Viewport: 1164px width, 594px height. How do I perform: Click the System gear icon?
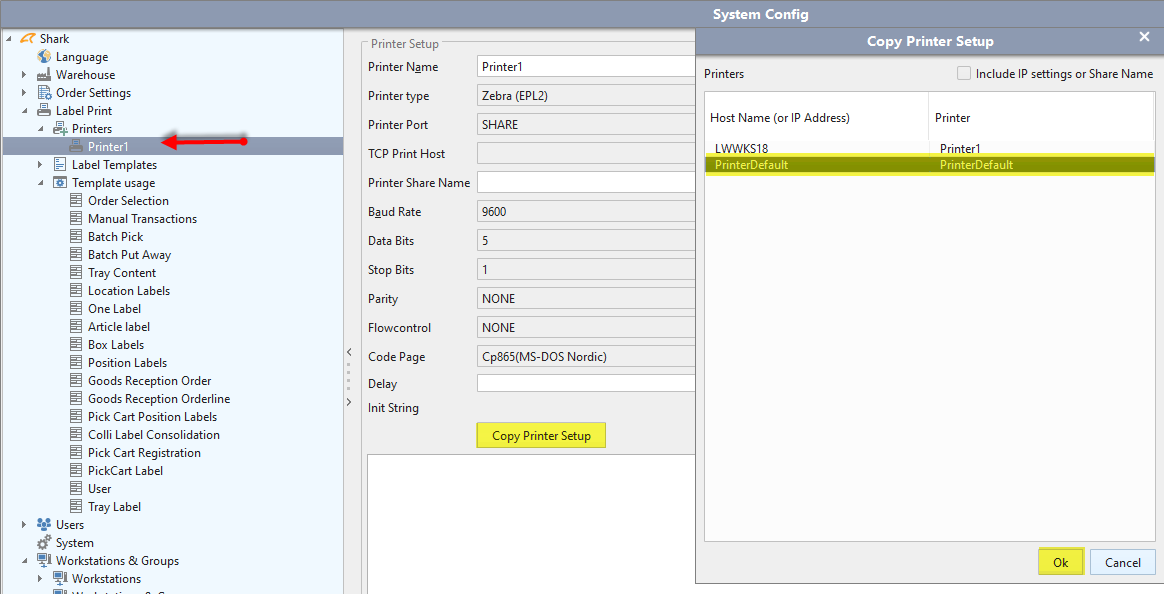point(45,543)
